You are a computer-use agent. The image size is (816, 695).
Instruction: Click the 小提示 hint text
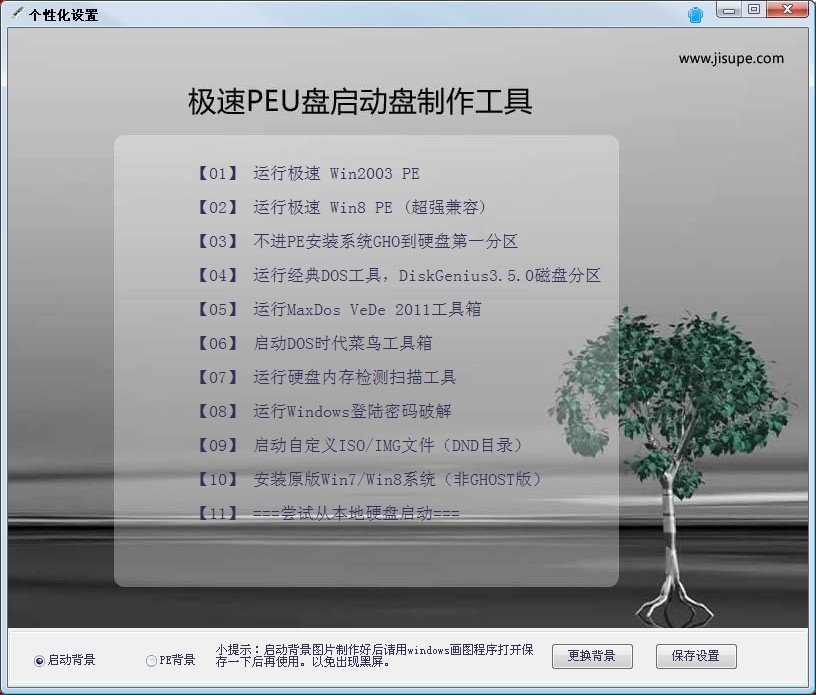coord(375,656)
